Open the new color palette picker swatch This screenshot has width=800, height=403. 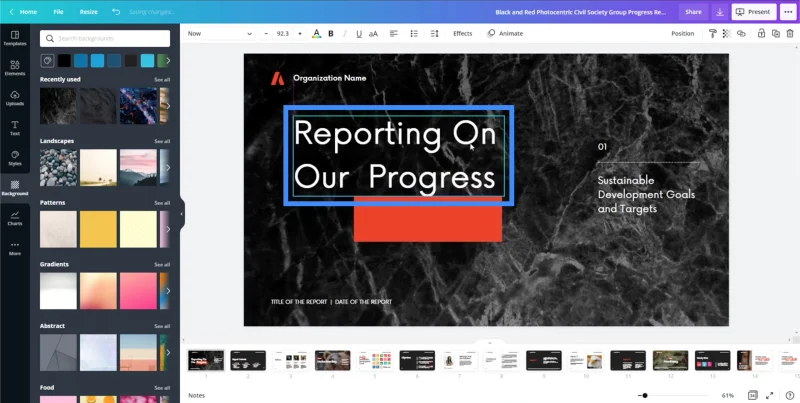(x=47, y=61)
